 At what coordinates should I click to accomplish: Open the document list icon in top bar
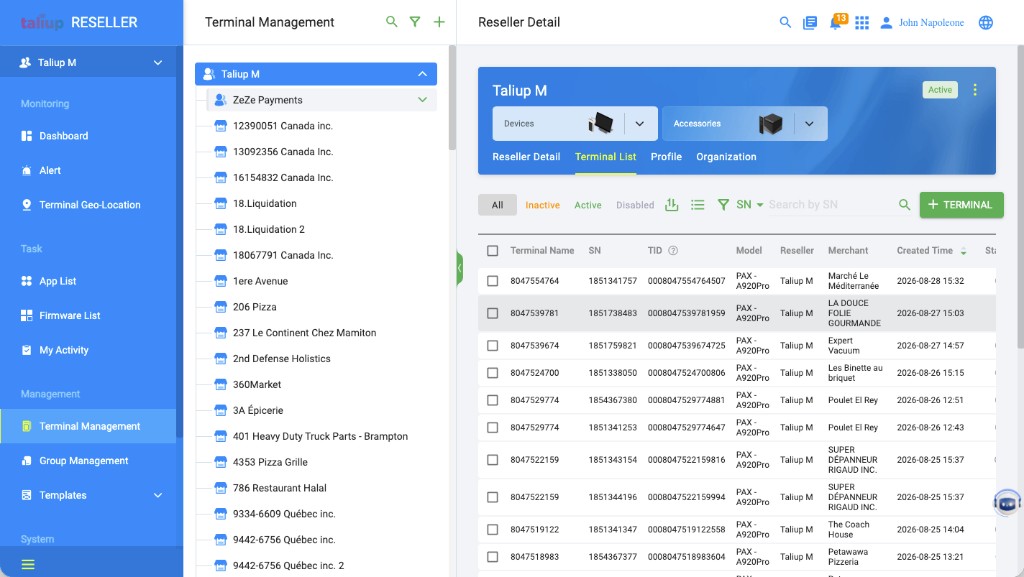pyautogui.click(x=810, y=23)
